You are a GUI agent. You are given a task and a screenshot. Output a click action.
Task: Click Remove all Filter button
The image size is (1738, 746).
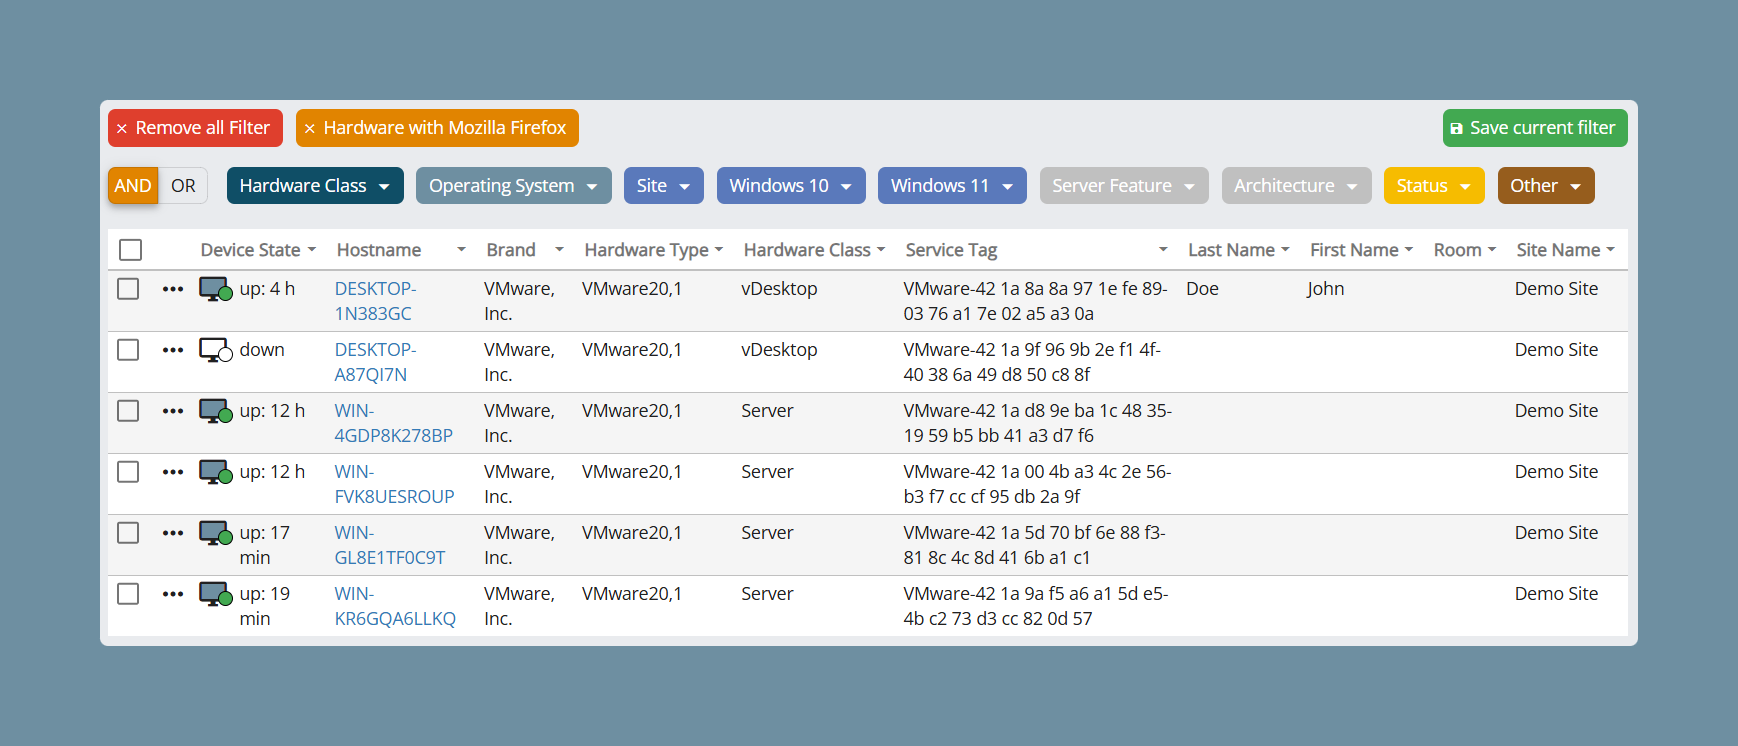pyautogui.click(x=195, y=128)
